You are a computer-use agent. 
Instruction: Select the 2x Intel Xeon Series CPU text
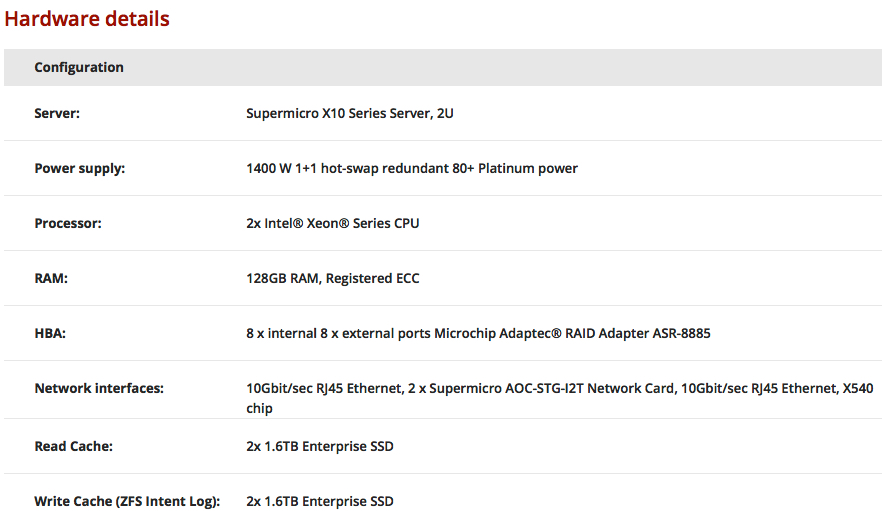click(332, 223)
